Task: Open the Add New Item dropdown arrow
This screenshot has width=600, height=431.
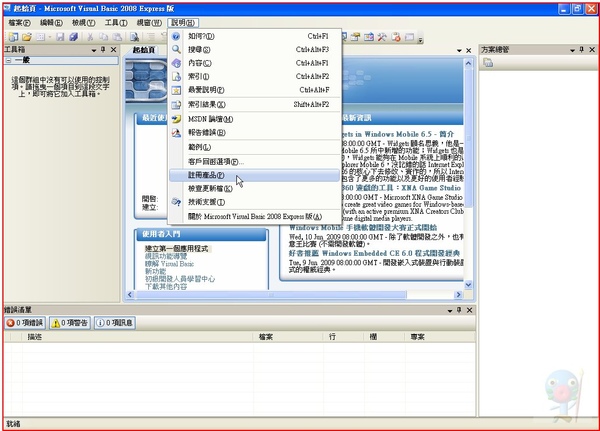Action: 49,37
